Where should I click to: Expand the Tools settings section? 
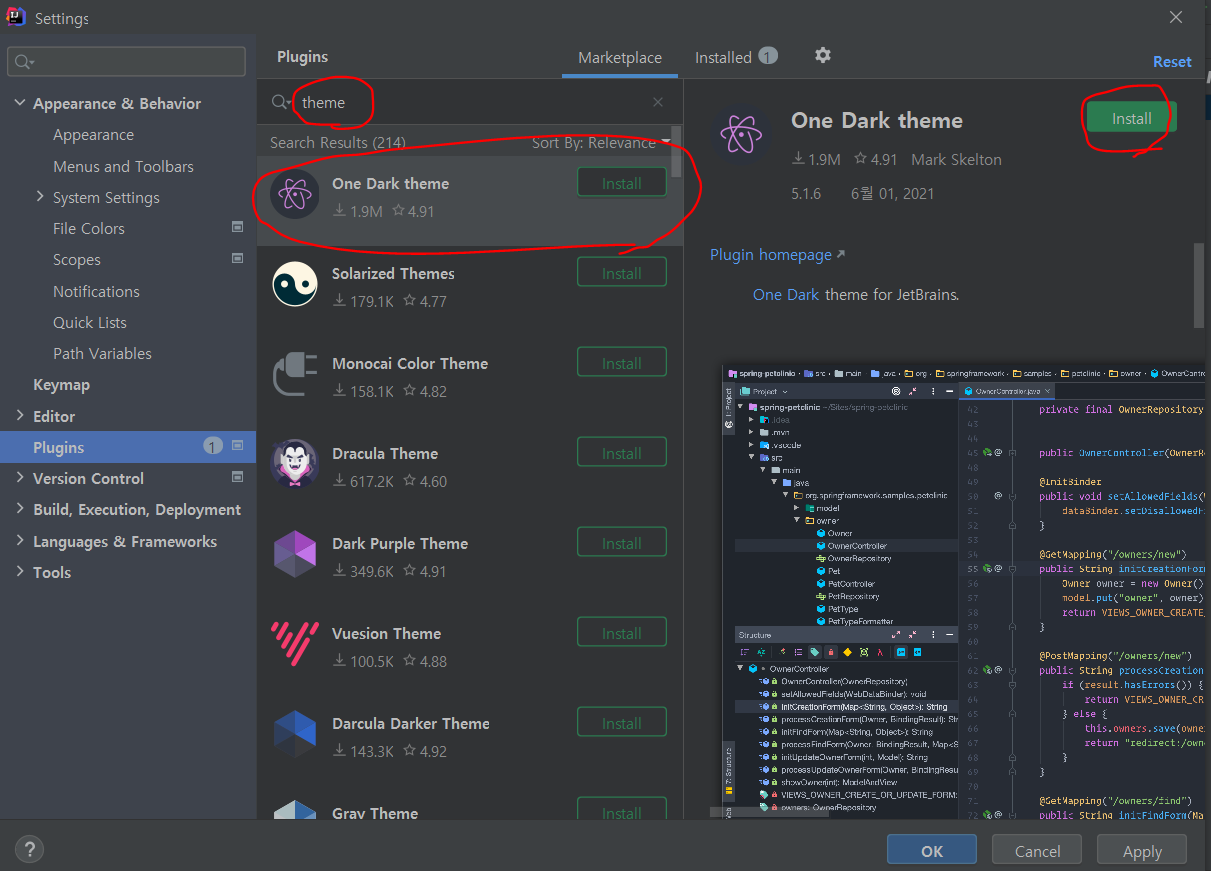(20, 572)
